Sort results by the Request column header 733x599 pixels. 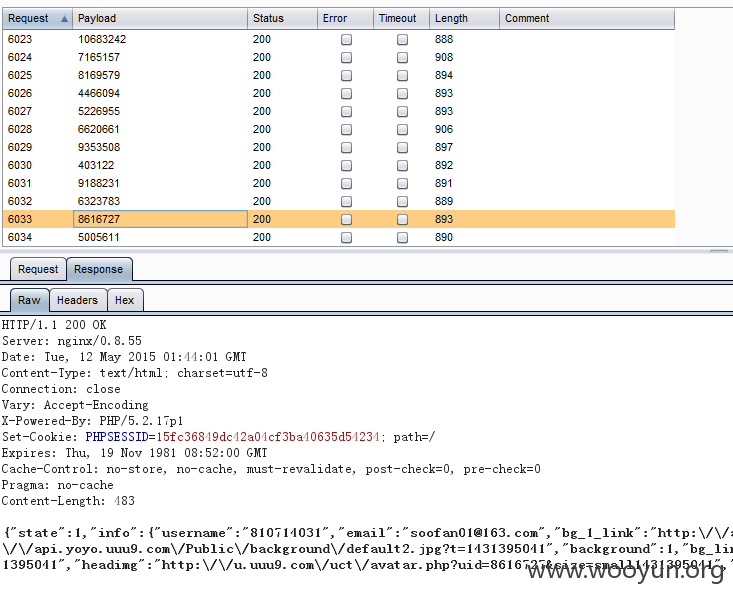click(37, 18)
